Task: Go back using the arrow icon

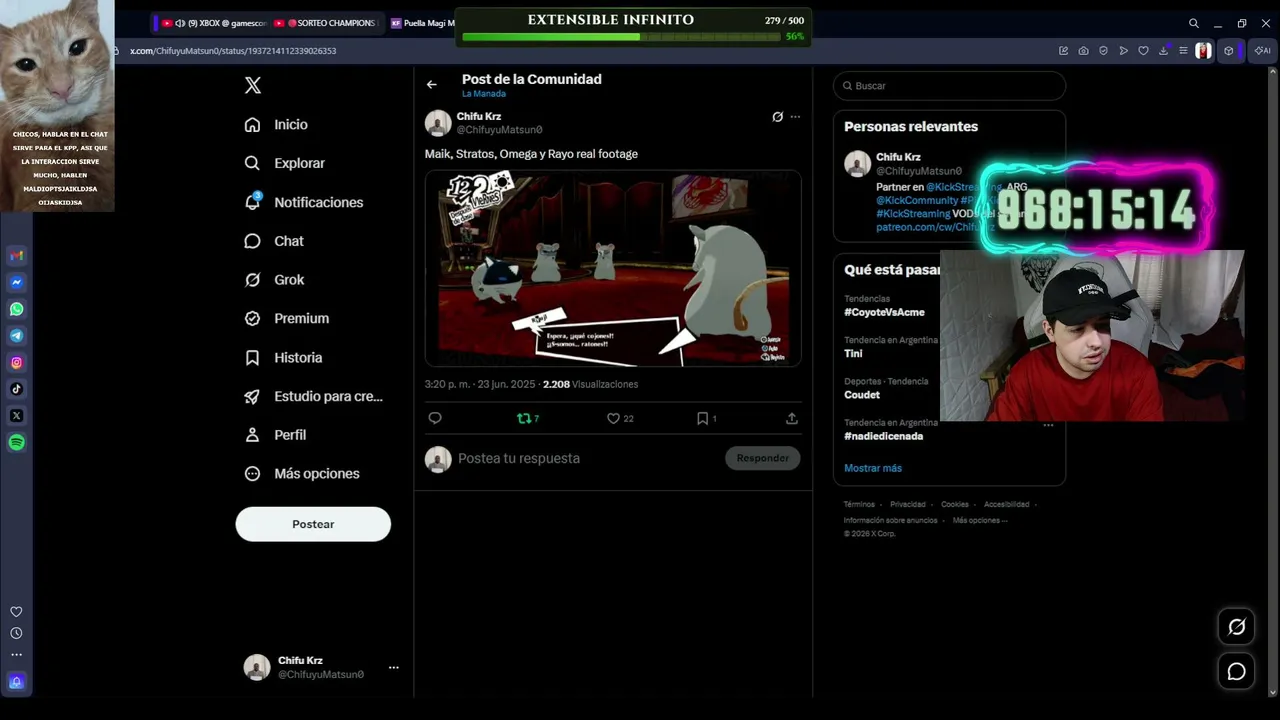Action: click(x=432, y=85)
